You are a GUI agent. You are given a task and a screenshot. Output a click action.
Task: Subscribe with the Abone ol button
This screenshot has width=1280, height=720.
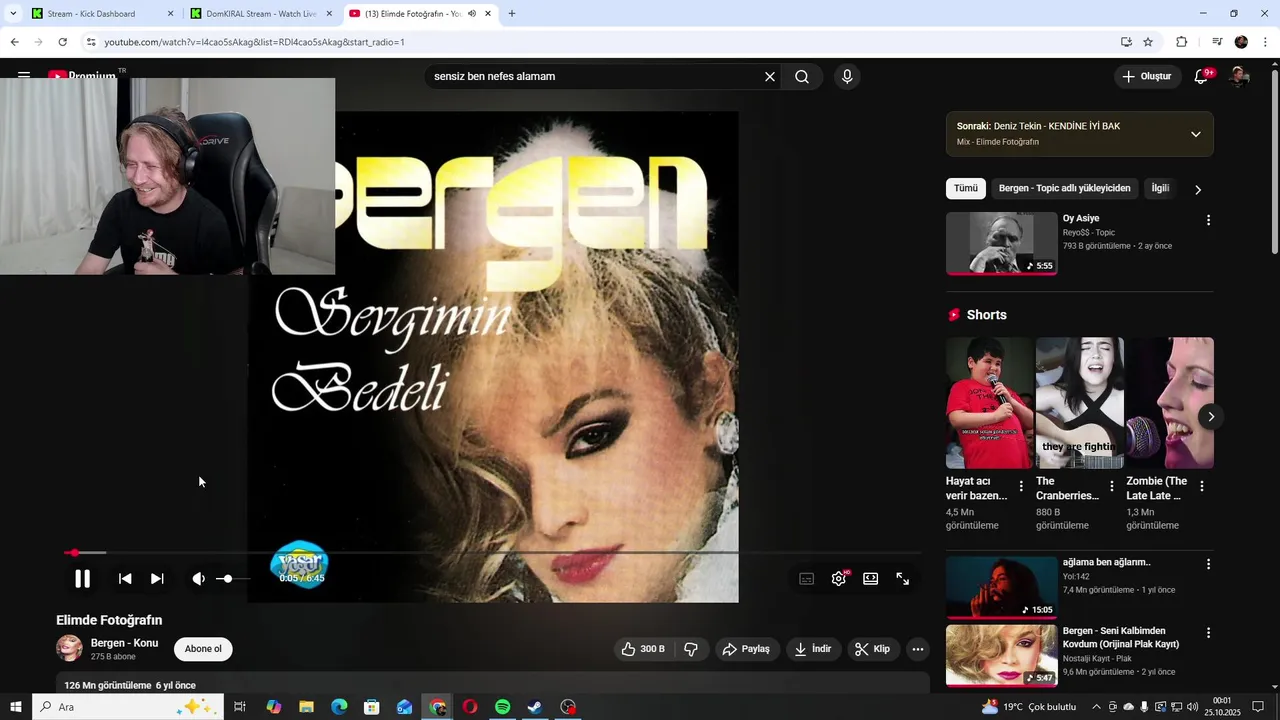coord(203,649)
